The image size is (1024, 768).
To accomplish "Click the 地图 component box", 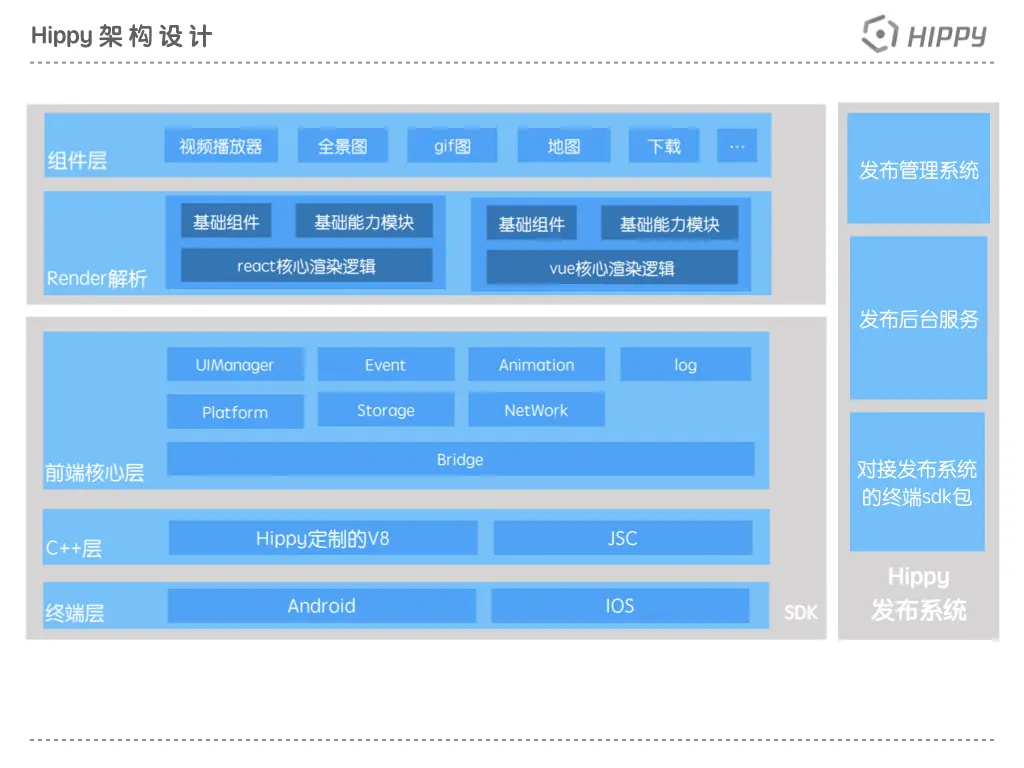I will pyautogui.click(x=564, y=146).
